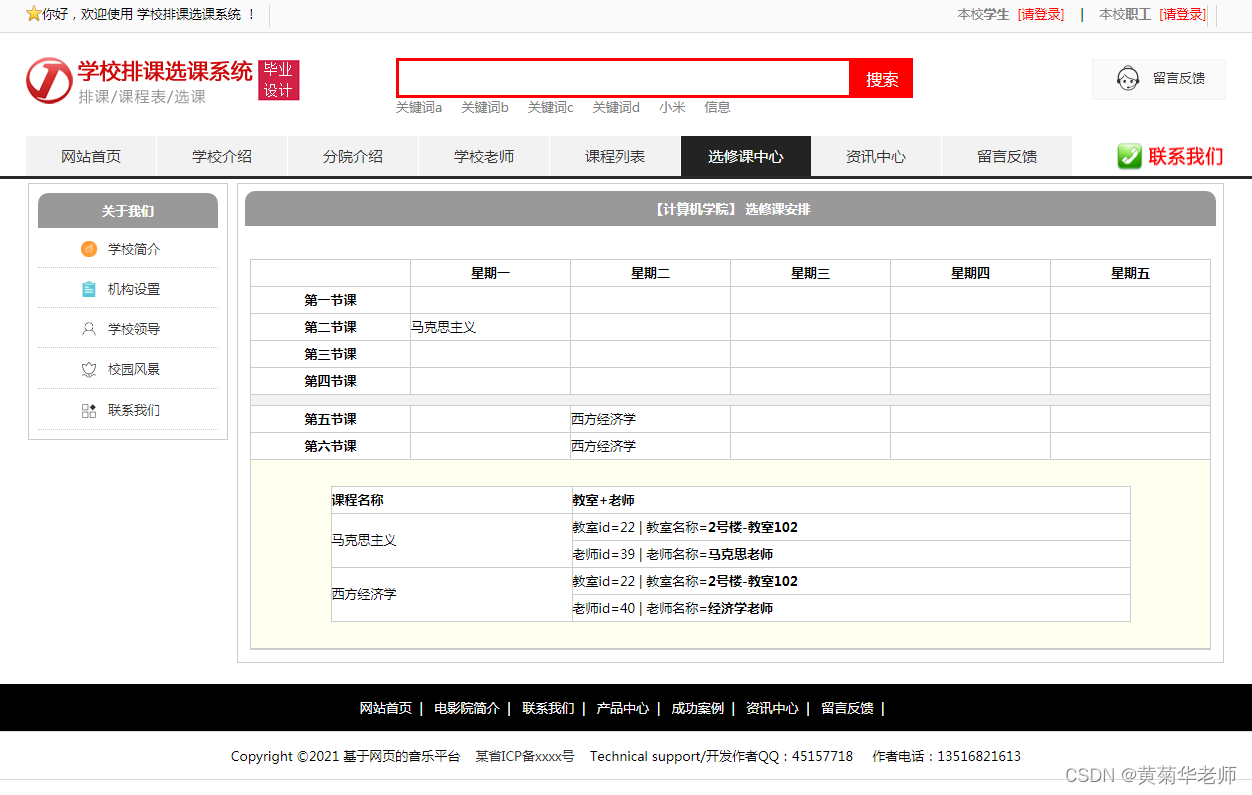The width and height of the screenshot is (1252, 795).
Task: Go to the 课程列表 navigation tab
Action: pos(614,156)
